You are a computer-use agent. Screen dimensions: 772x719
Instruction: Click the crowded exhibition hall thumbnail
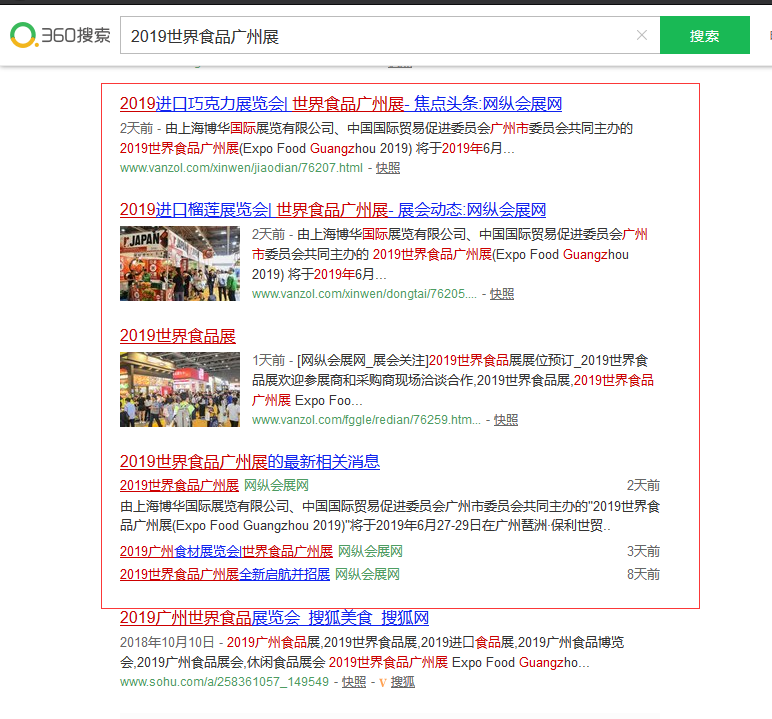click(180, 390)
